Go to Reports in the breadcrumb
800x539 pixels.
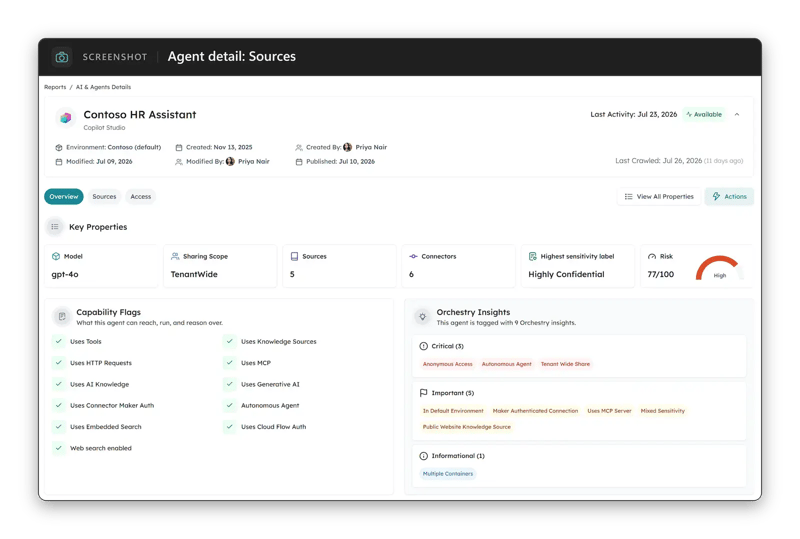(55, 87)
